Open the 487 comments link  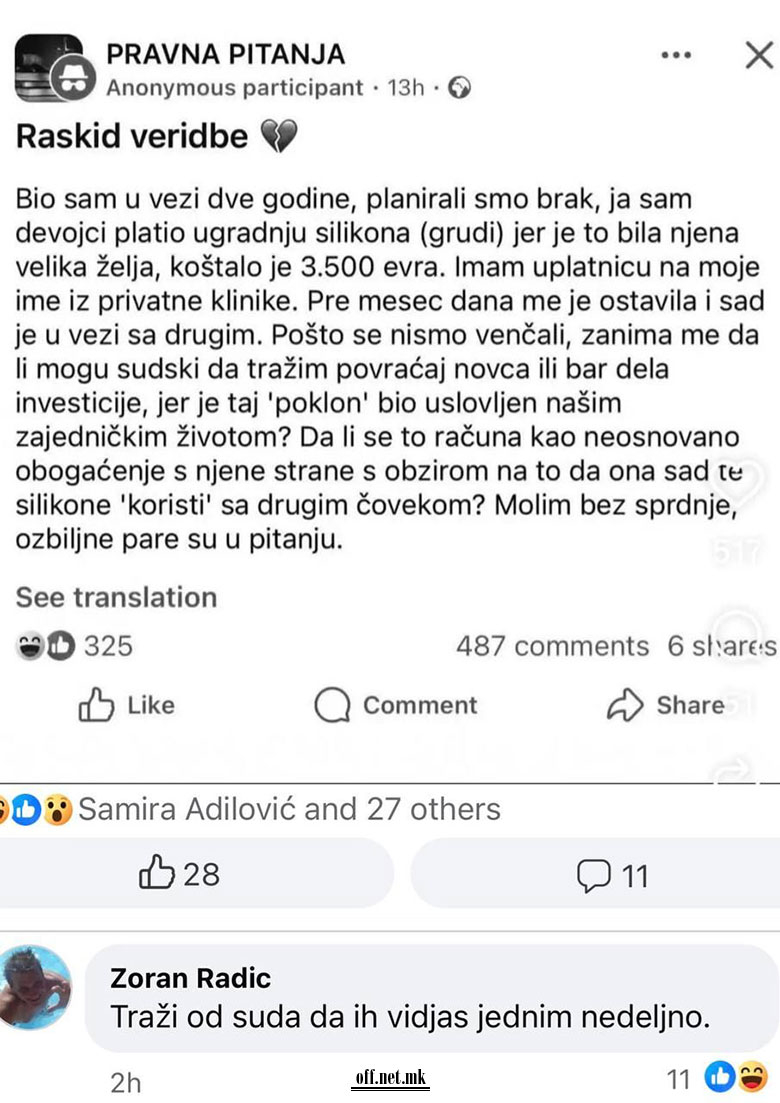pos(552,646)
